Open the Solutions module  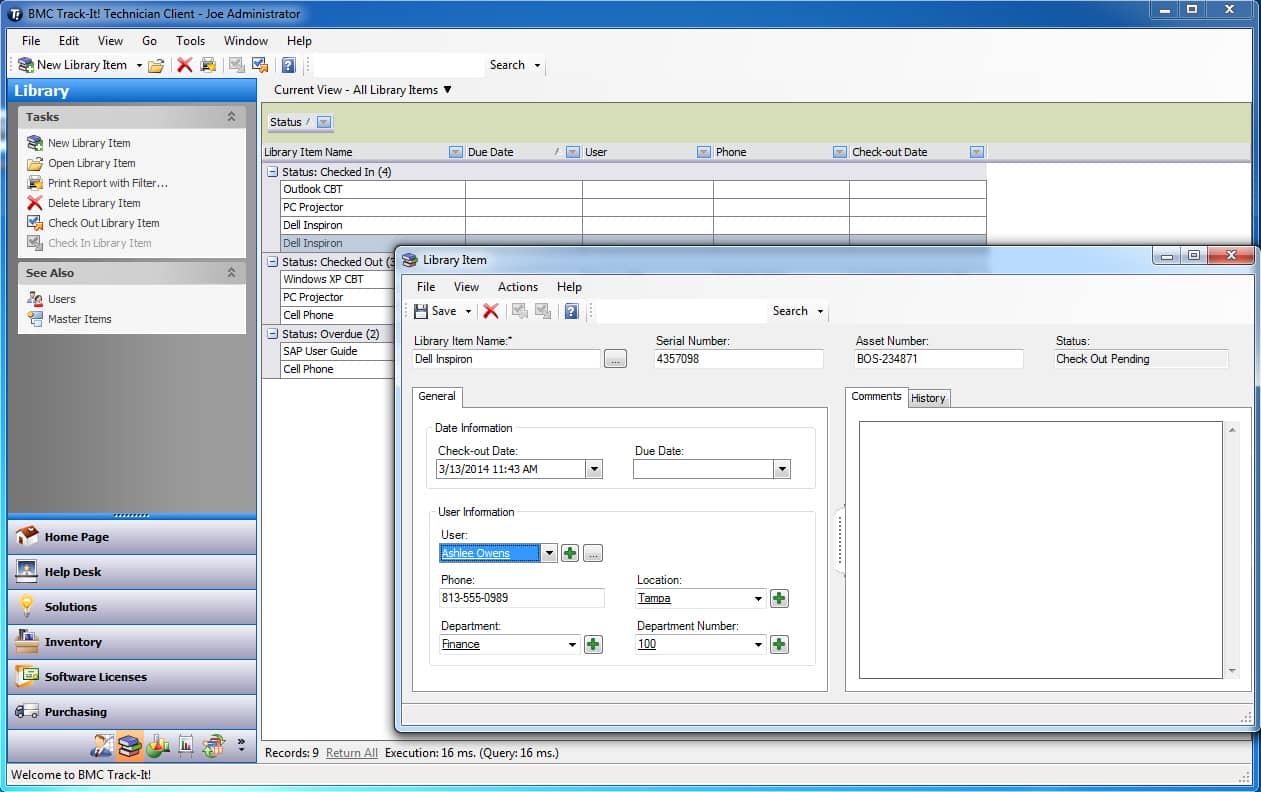click(132, 607)
